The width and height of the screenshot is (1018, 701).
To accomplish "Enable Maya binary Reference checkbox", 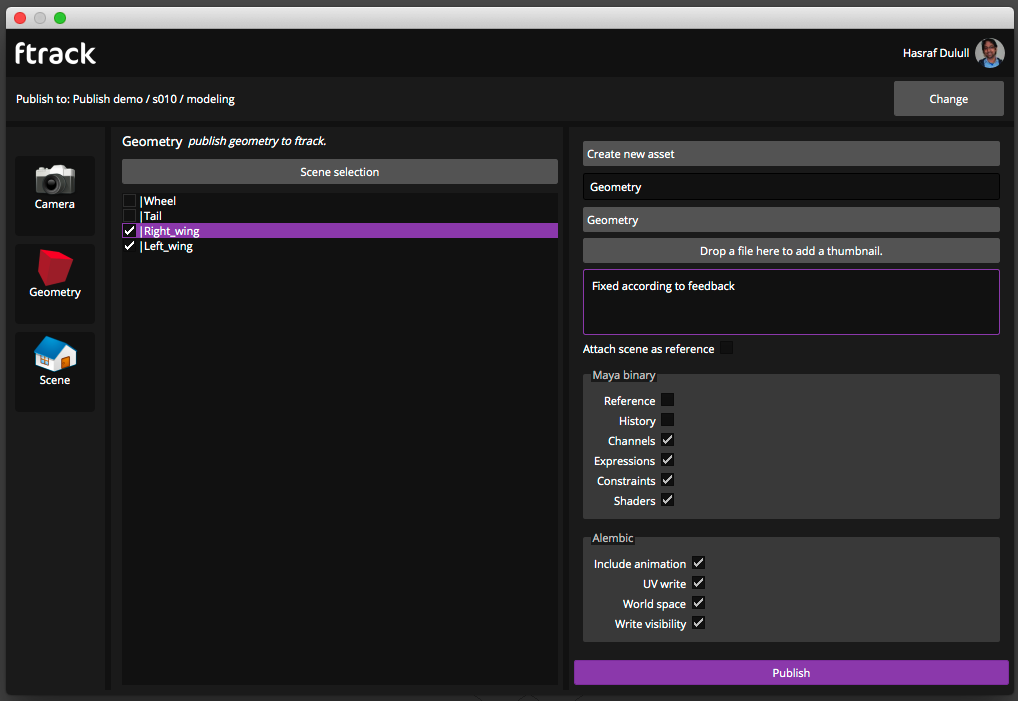I will coord(667,400).
